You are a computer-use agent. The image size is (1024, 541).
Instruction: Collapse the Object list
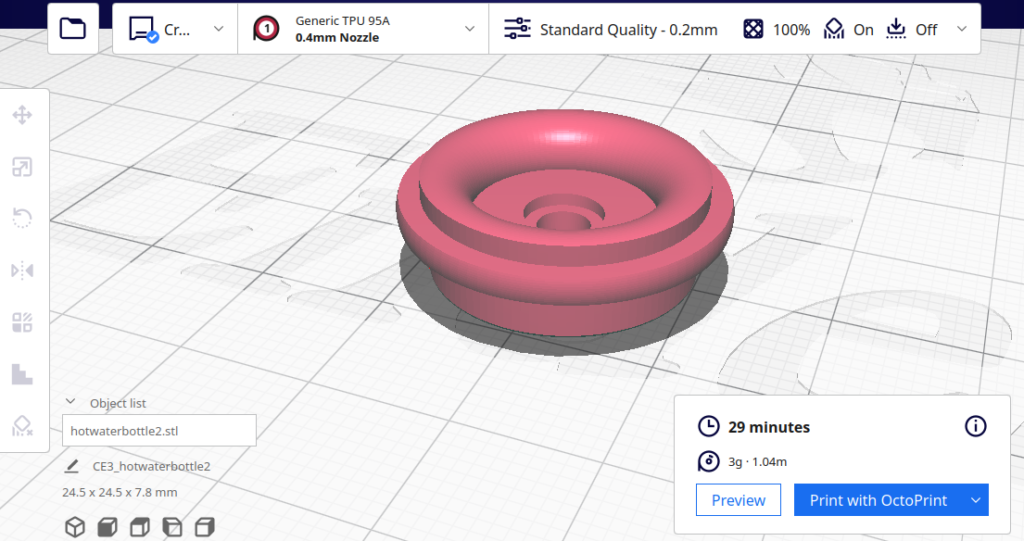pyautogui.click(x=71, y=402)
